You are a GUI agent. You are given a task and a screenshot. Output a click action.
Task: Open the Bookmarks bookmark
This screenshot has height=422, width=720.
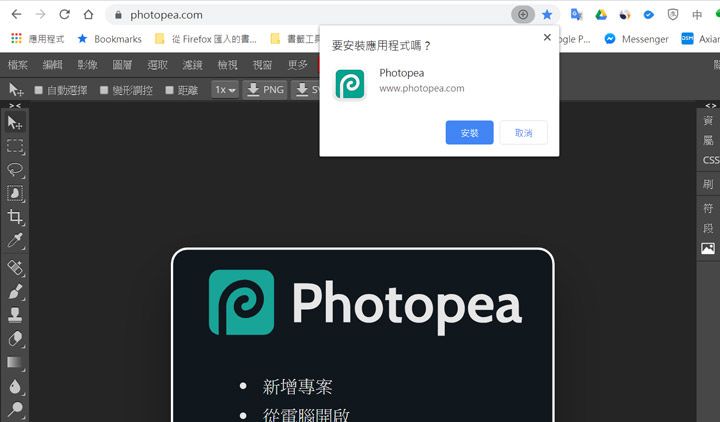click(x=110, y=39)
